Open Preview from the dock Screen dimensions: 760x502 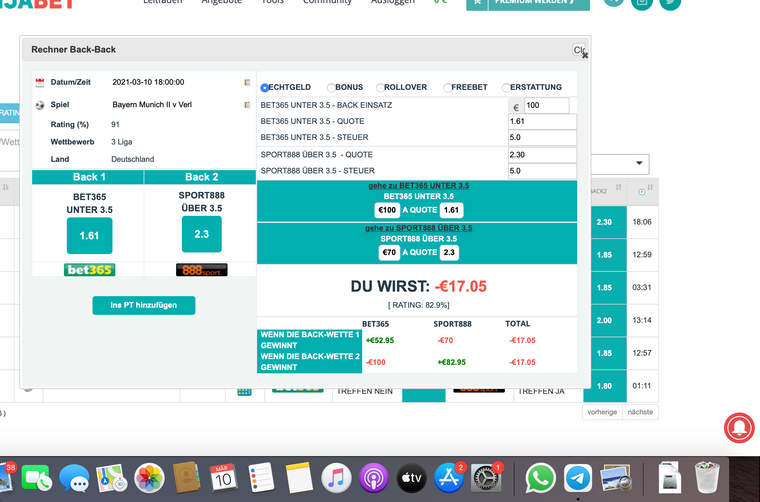pos(616,479)
